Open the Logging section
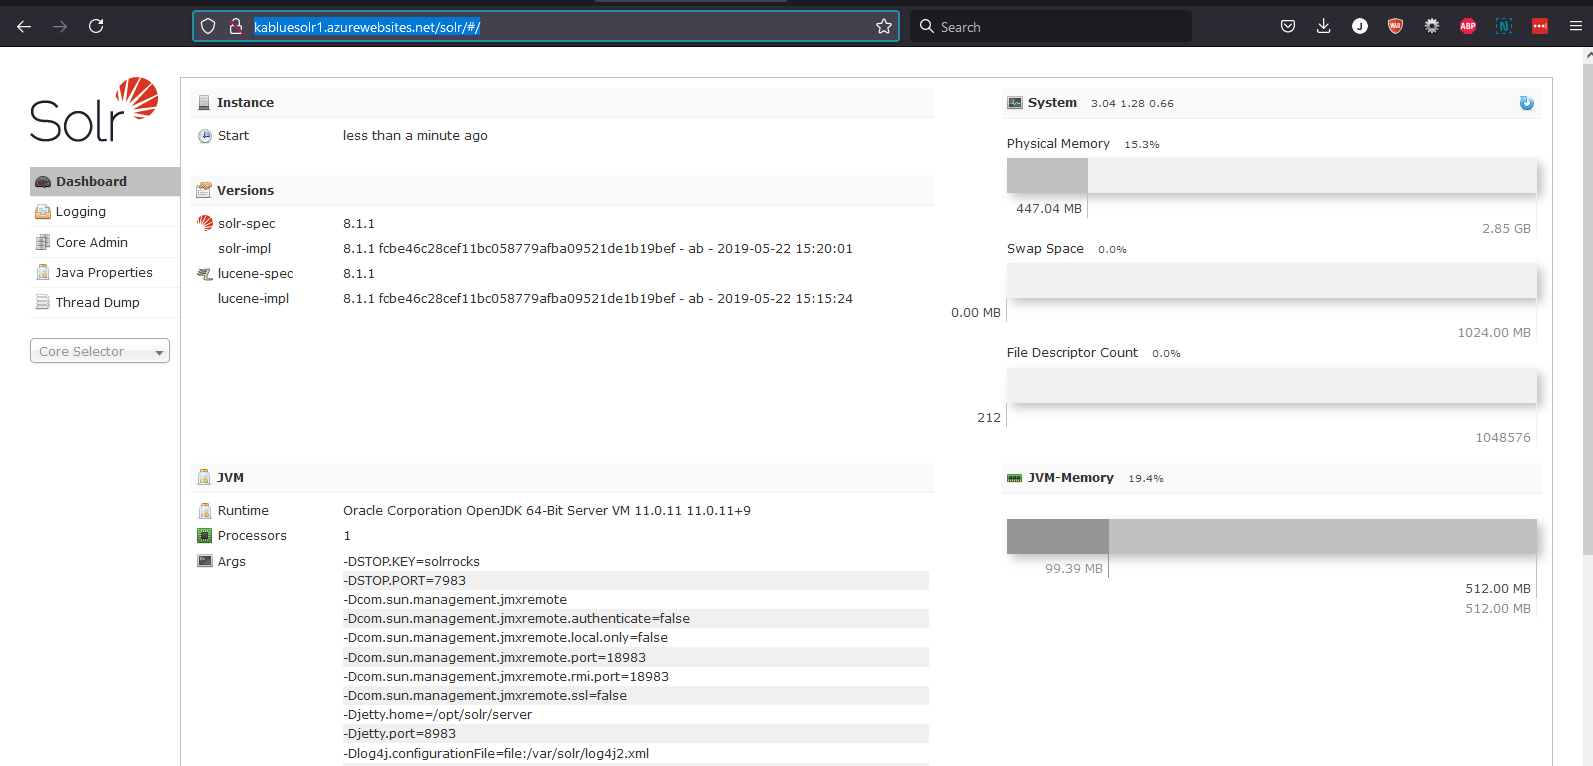This screenshot has width=1593, height=766. [x=80, y=212]
